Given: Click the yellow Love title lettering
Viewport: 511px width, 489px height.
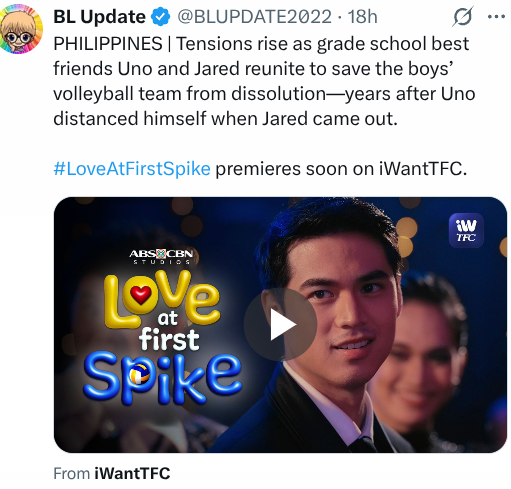Looking at the screenshot, I should click(x=162, y=299).
